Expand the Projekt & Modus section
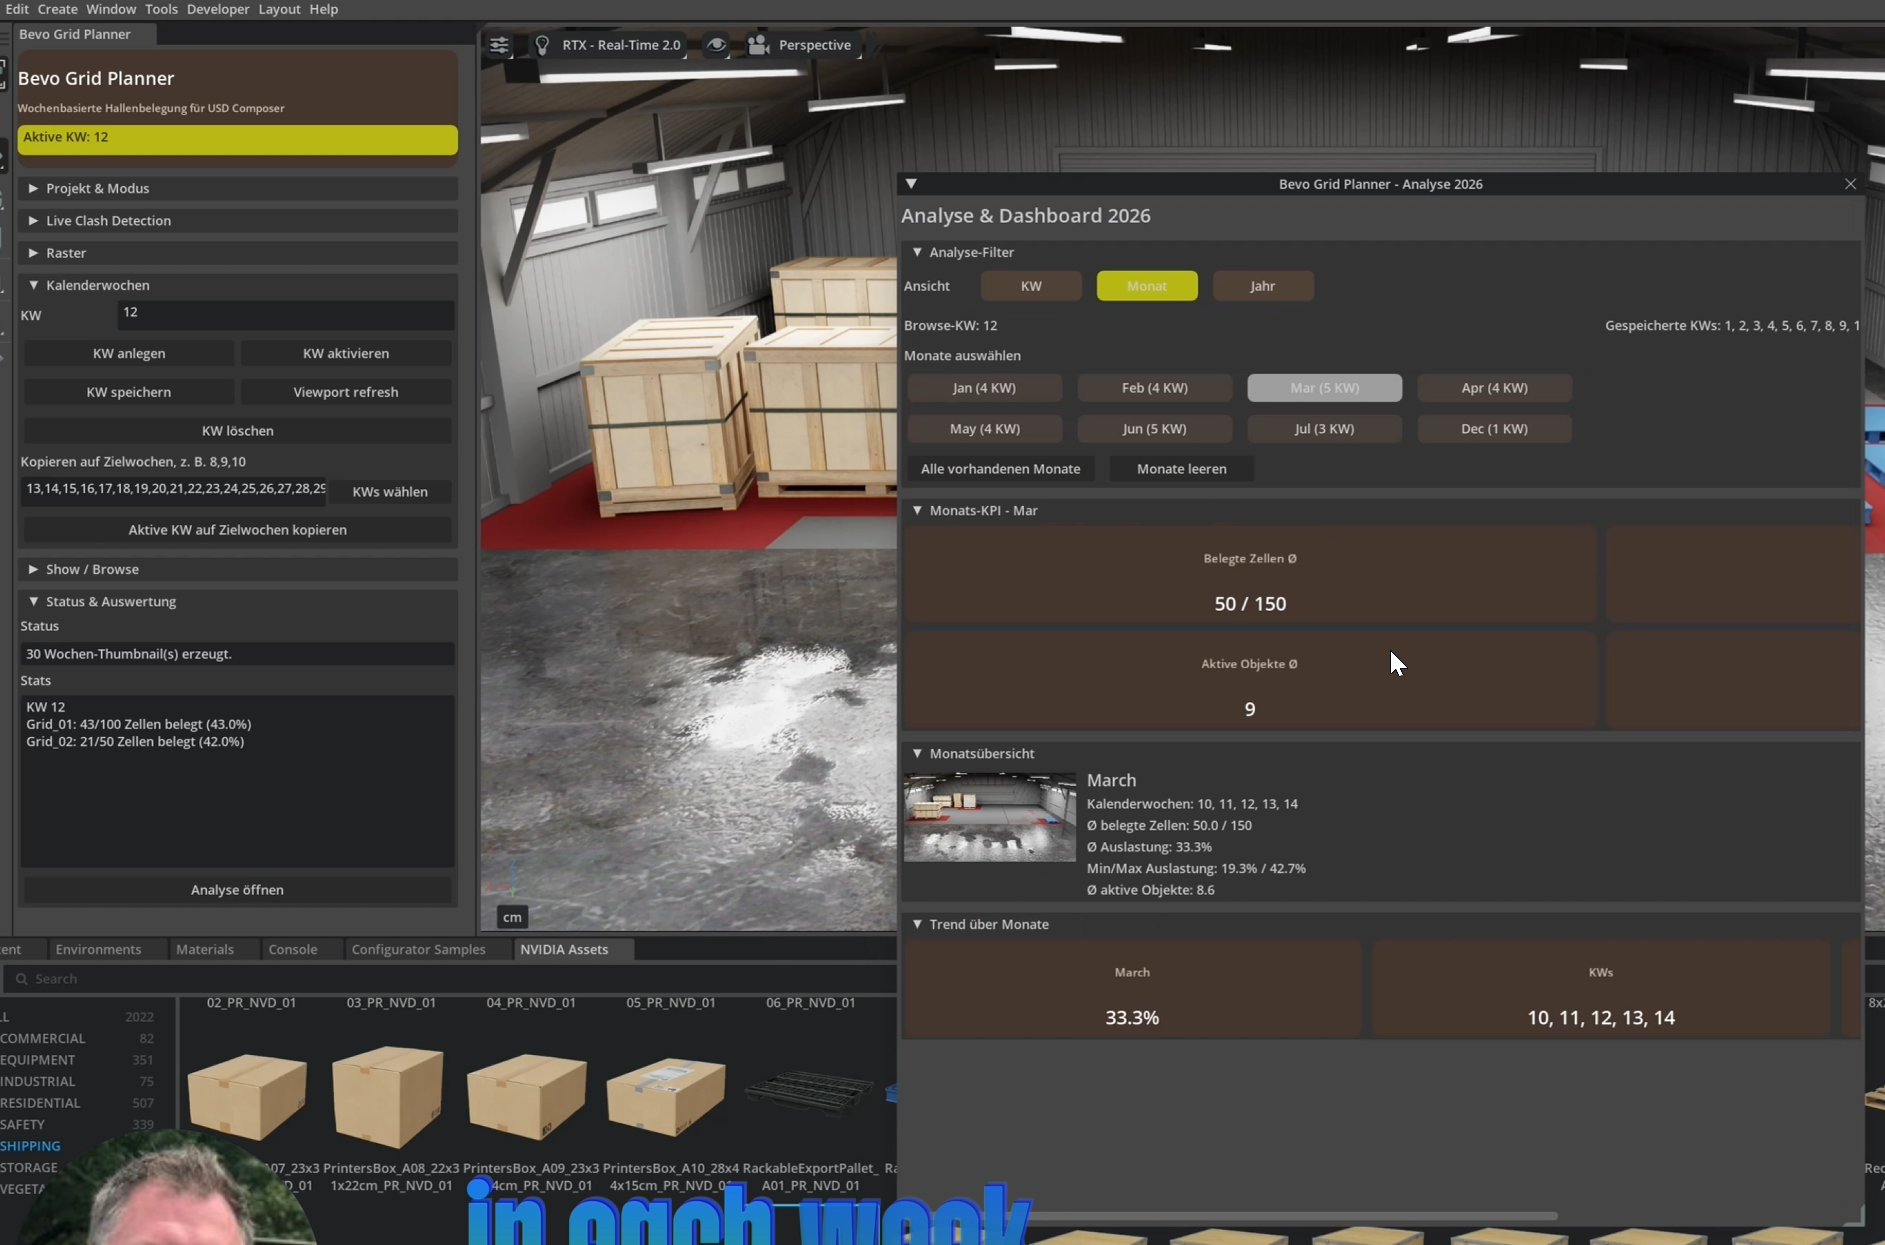Screen dimensions: 1885x1245 (238, 188)
